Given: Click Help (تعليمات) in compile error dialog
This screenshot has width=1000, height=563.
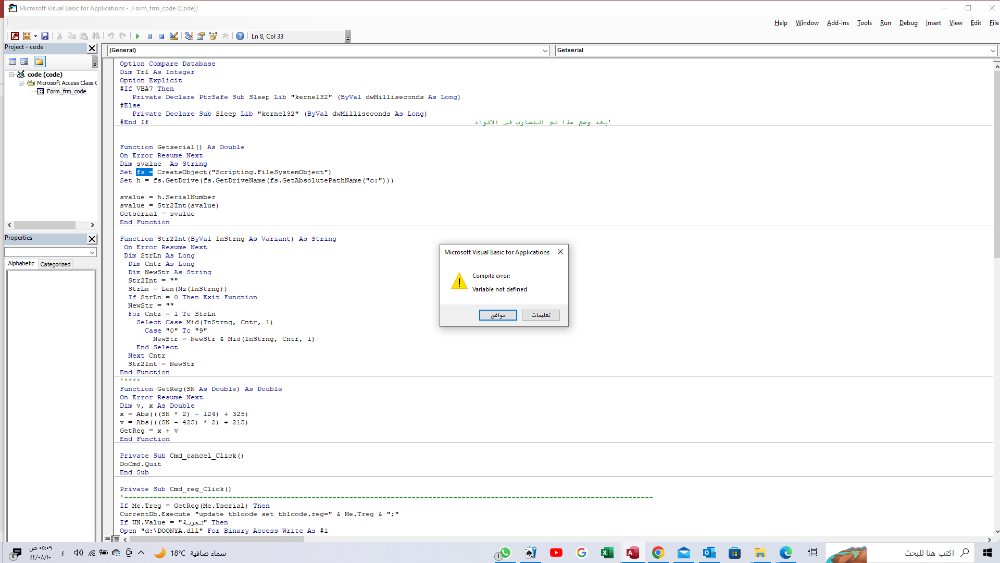Looking at the screenshot, I should 541,315.
